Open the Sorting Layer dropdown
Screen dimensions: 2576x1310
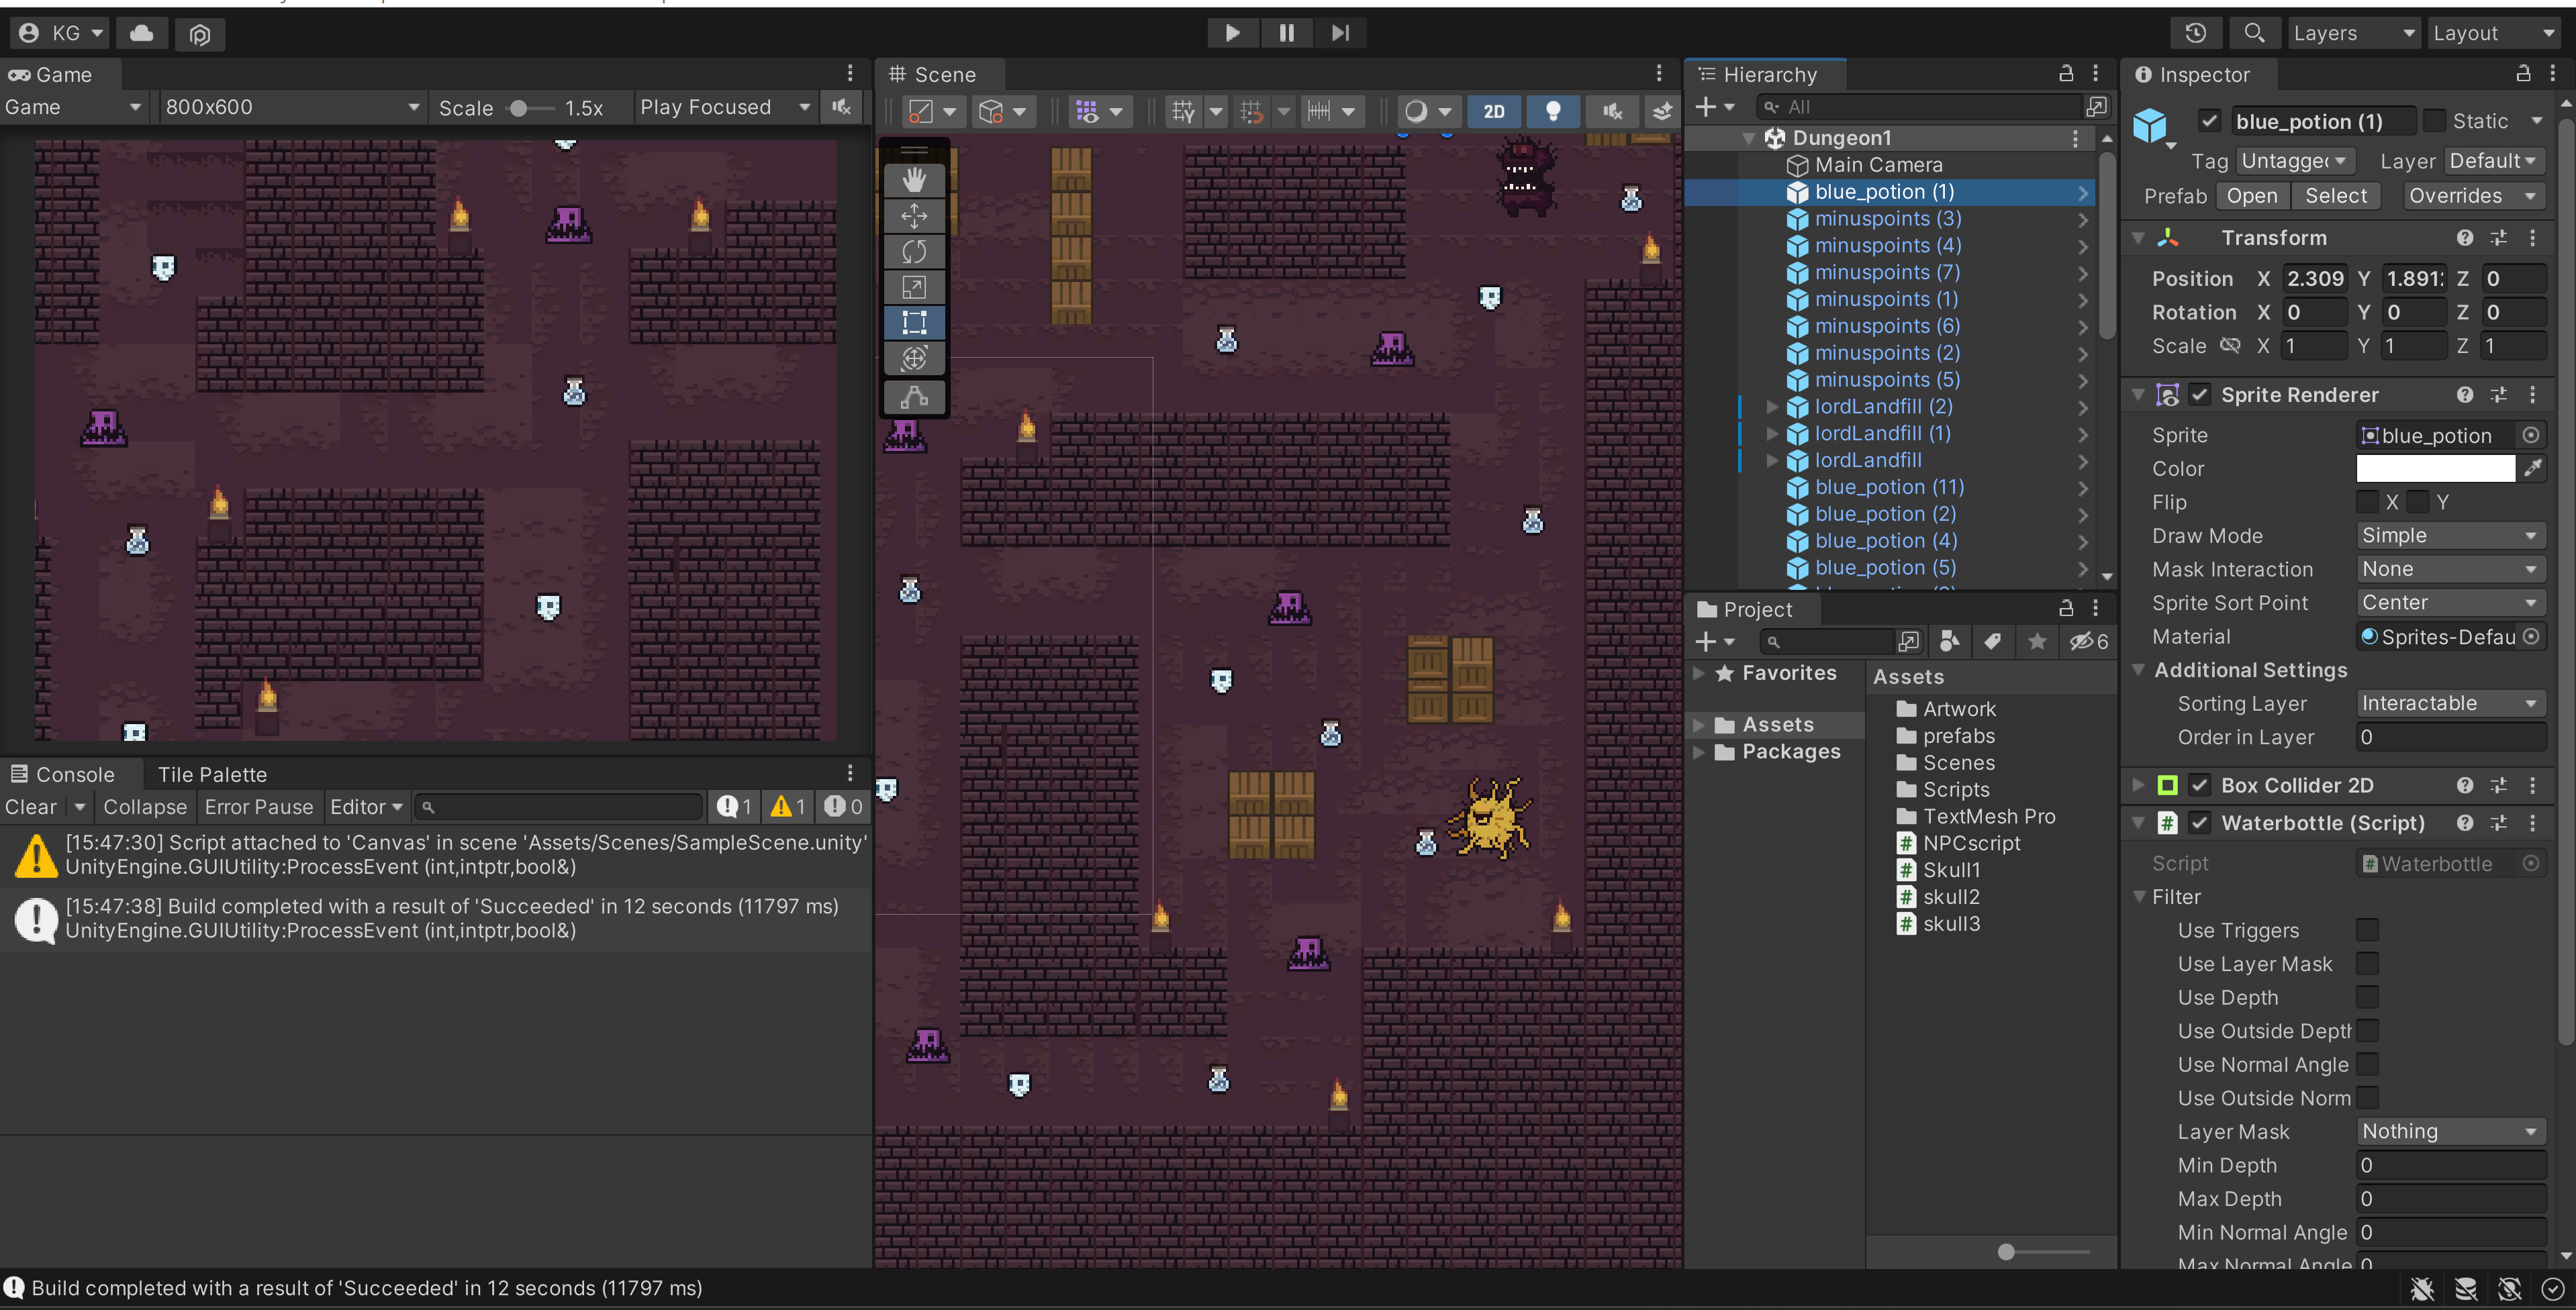pyautogui.click(x=2450, y=703)
